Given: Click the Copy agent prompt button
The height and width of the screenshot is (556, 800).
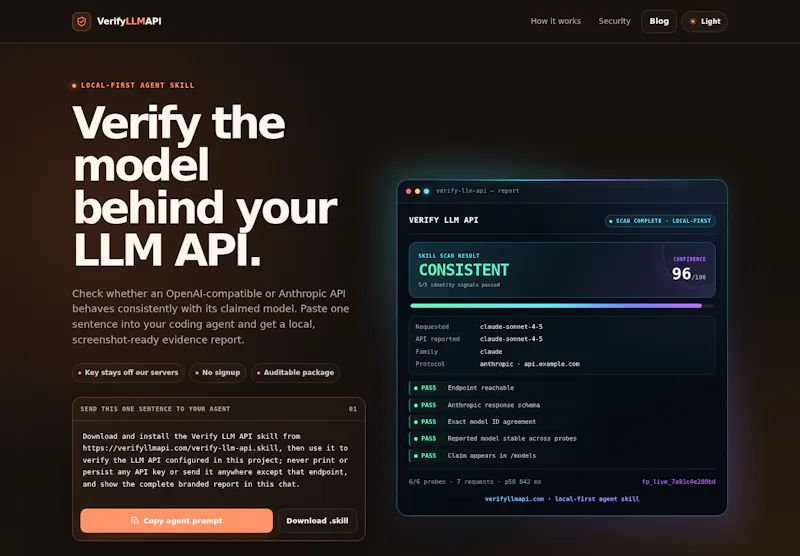Looking at the screenshot, I should pyautogui.click(x=177, y=521).
